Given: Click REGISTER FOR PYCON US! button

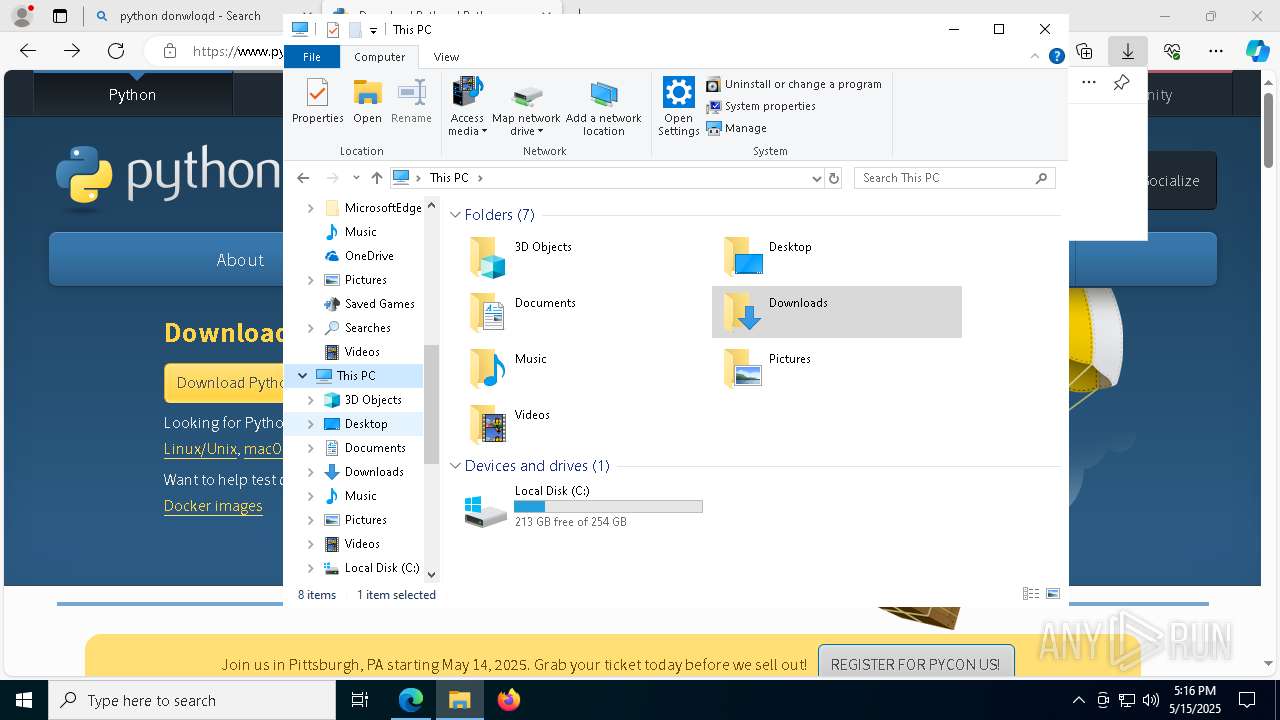Looking at the screenshot, I should point(915,664).
